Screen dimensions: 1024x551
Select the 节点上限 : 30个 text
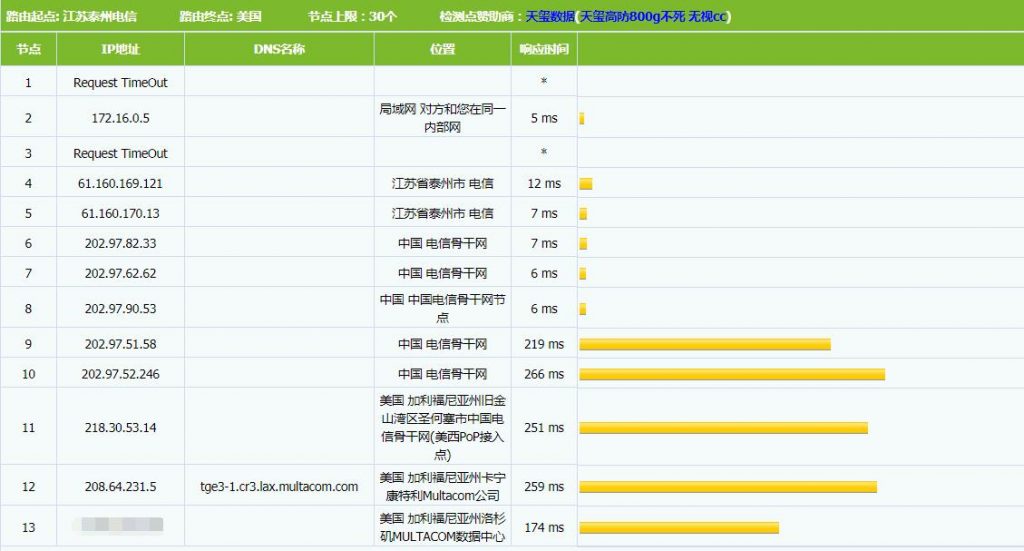tap(352, 16)
